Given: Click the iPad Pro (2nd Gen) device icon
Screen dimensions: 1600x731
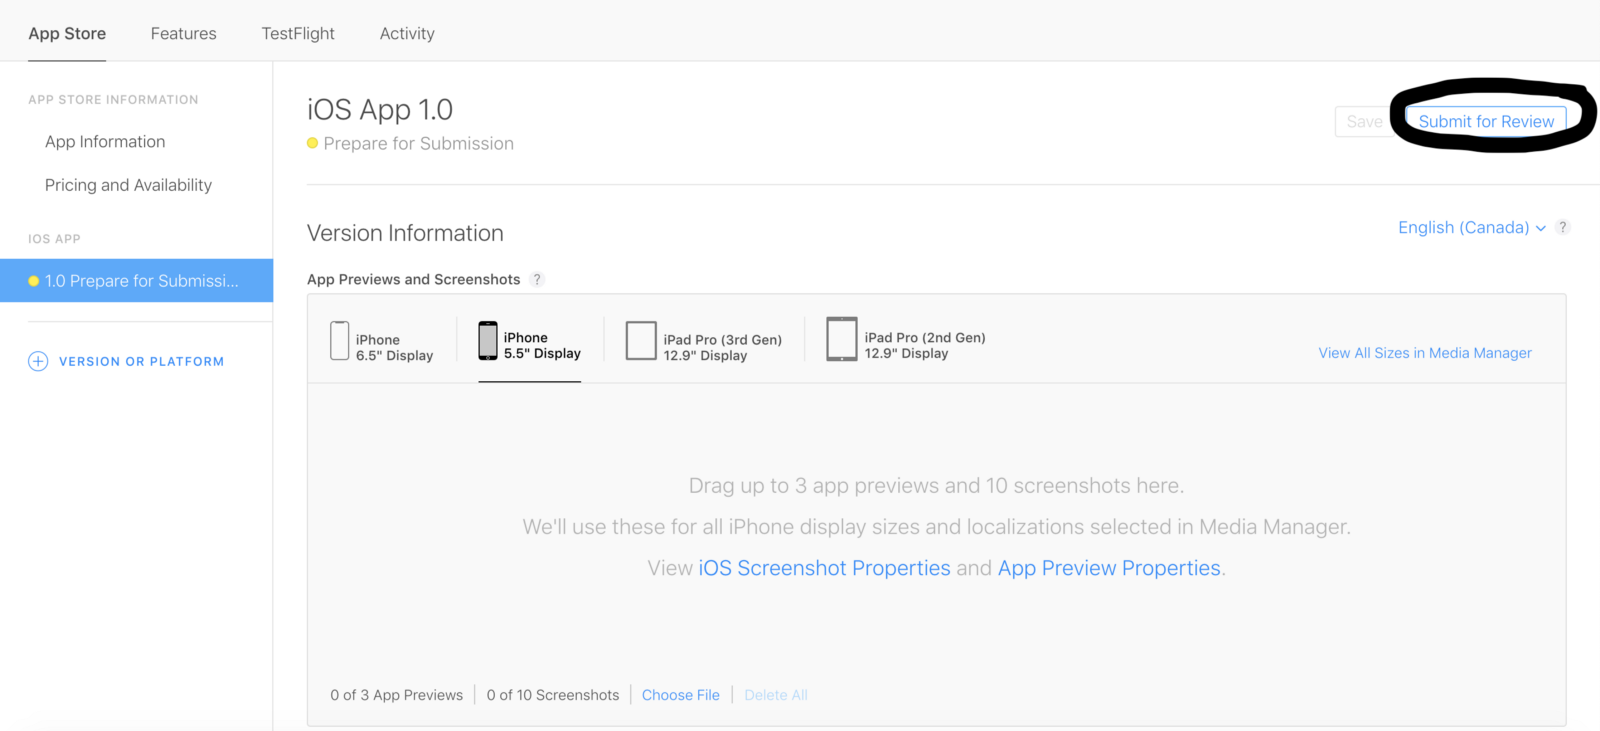Looking at the screenshot, I should [x=842, y=339].
